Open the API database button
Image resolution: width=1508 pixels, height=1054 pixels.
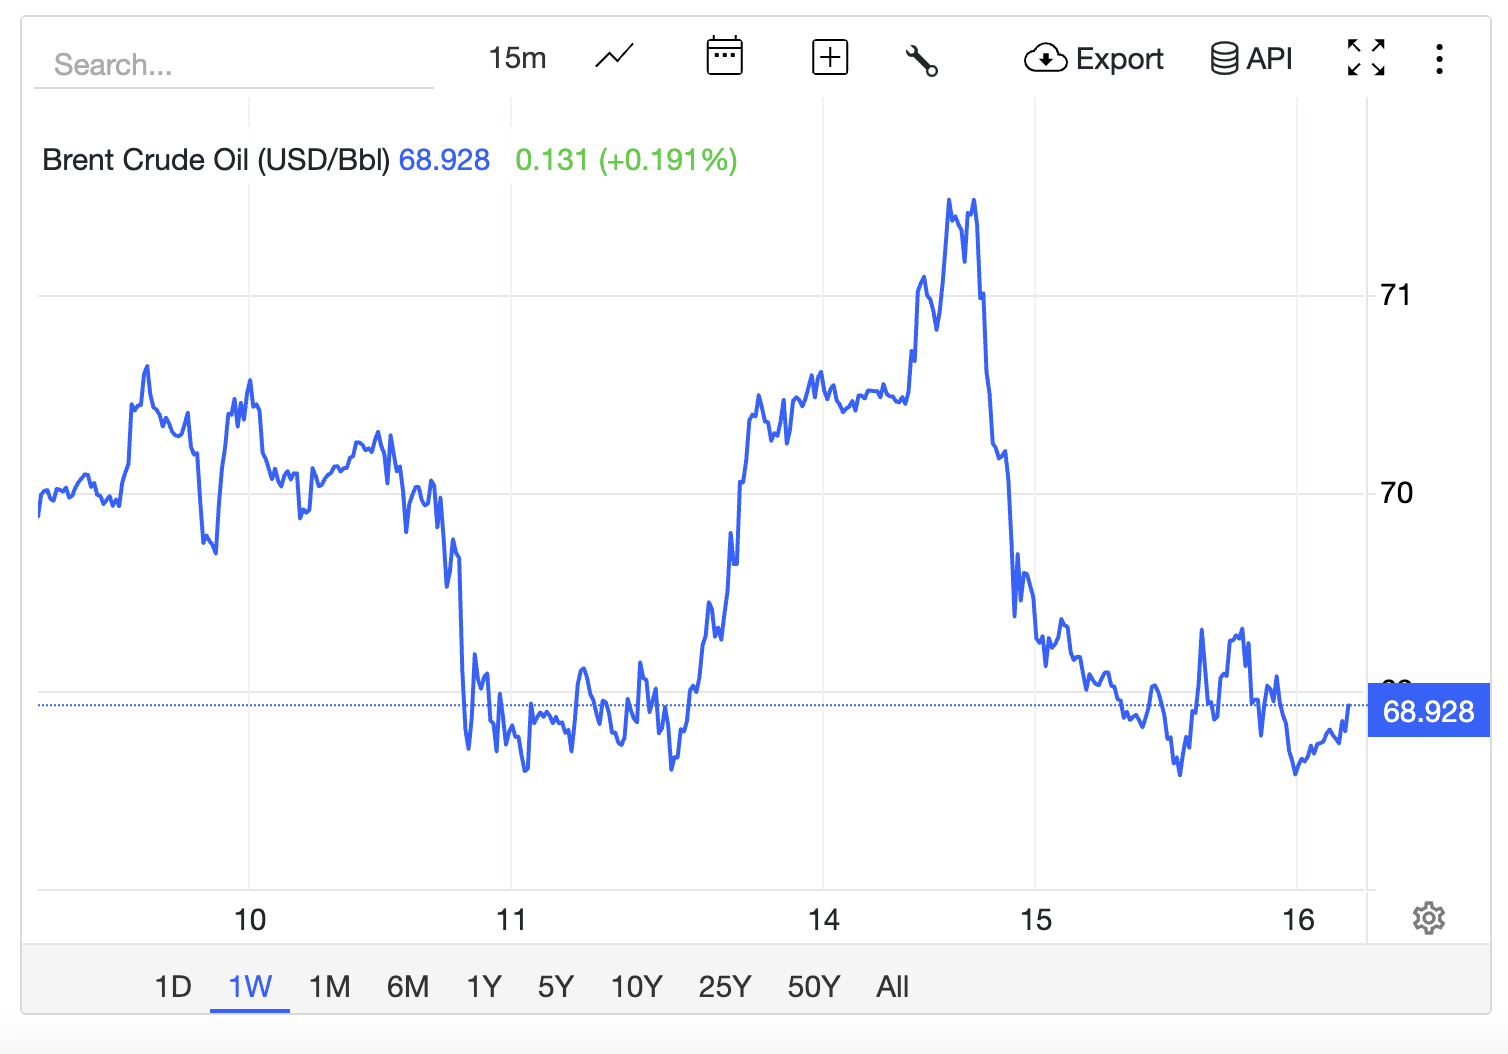1251,59
